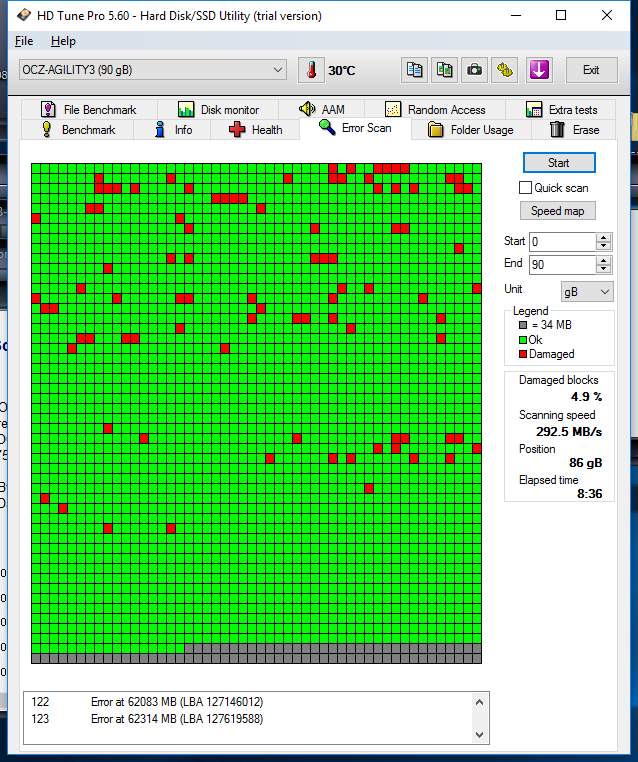Click the Position 86 gB value
The width and height of the screenshot is (638, 762).
click(x=585, y=463)
